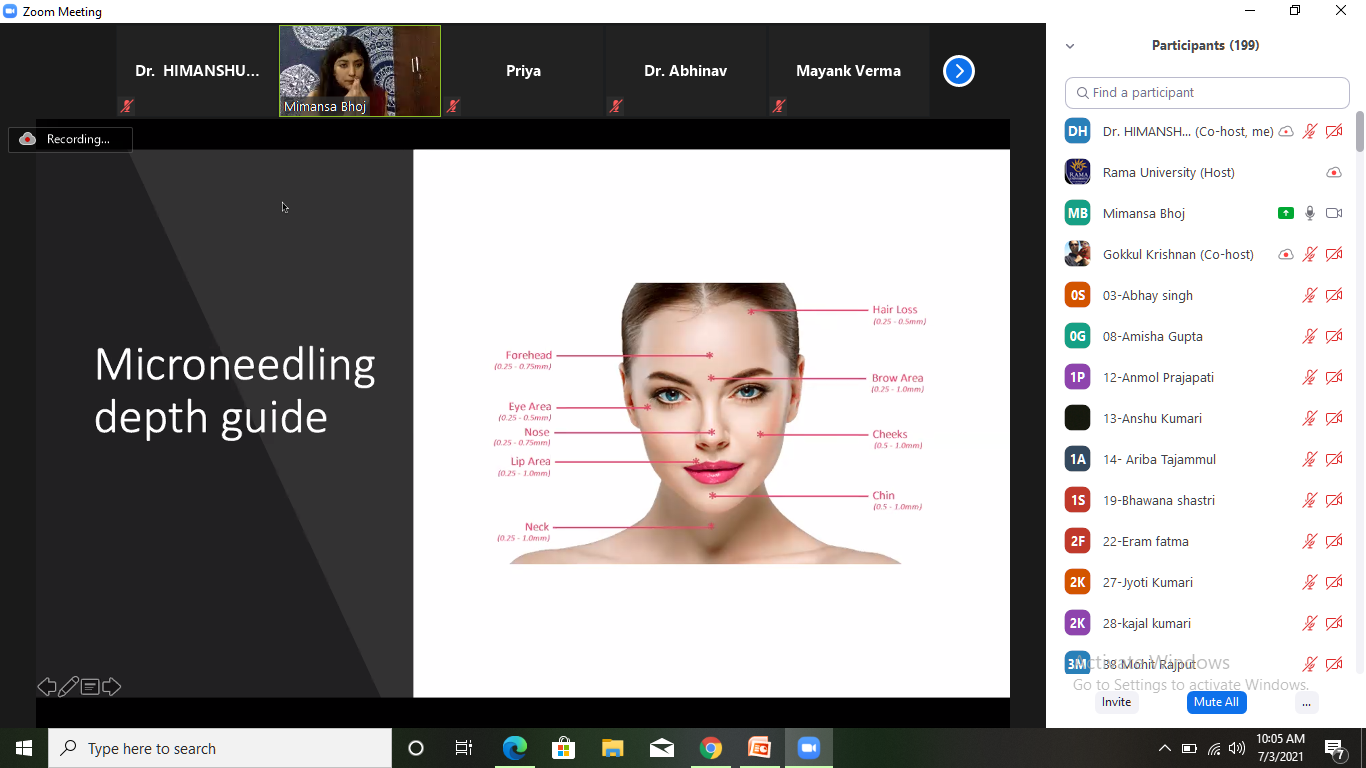Screen dimensions: 1366x768
Task: Click muted mic icon for 28-kajal kumari
Action: [x=1310, y=624]
